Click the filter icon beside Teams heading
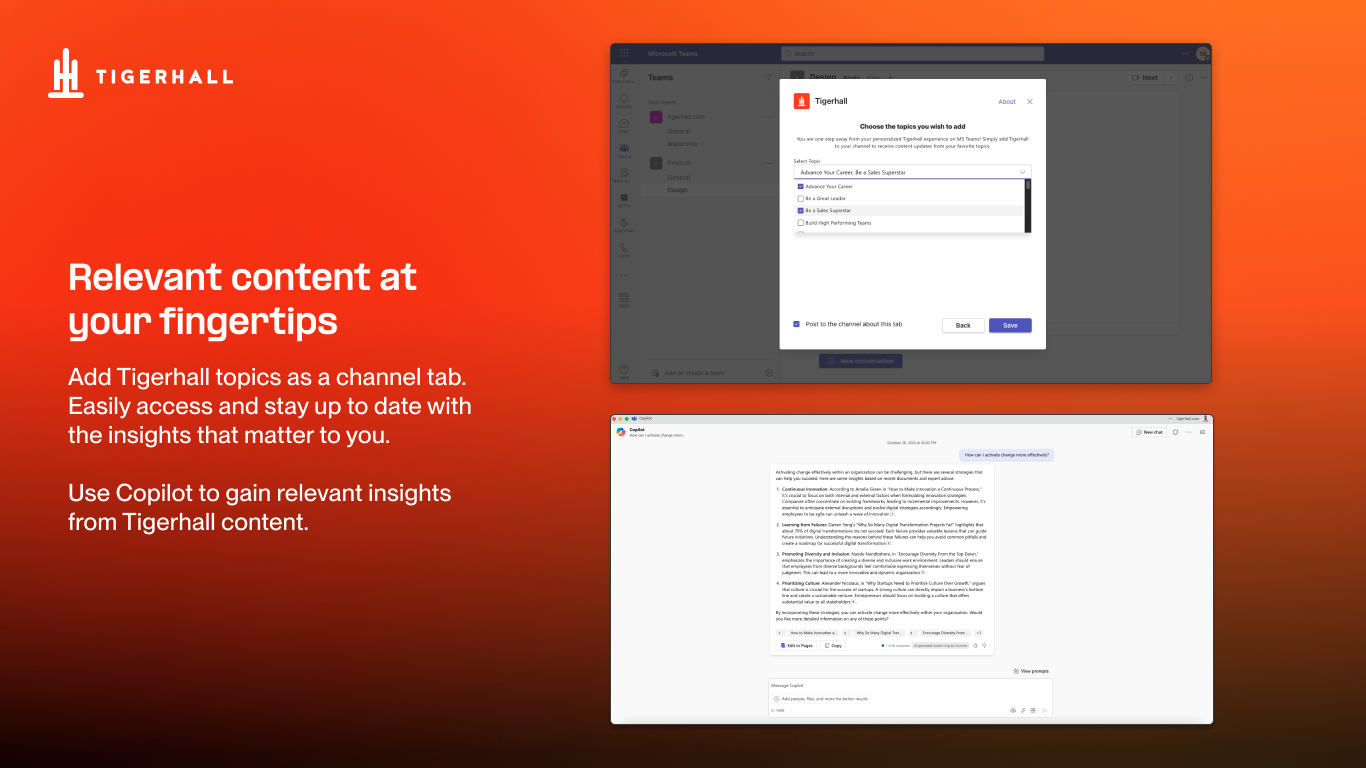The width and height of the screenshot is (1366, 768). coord(769,77)
